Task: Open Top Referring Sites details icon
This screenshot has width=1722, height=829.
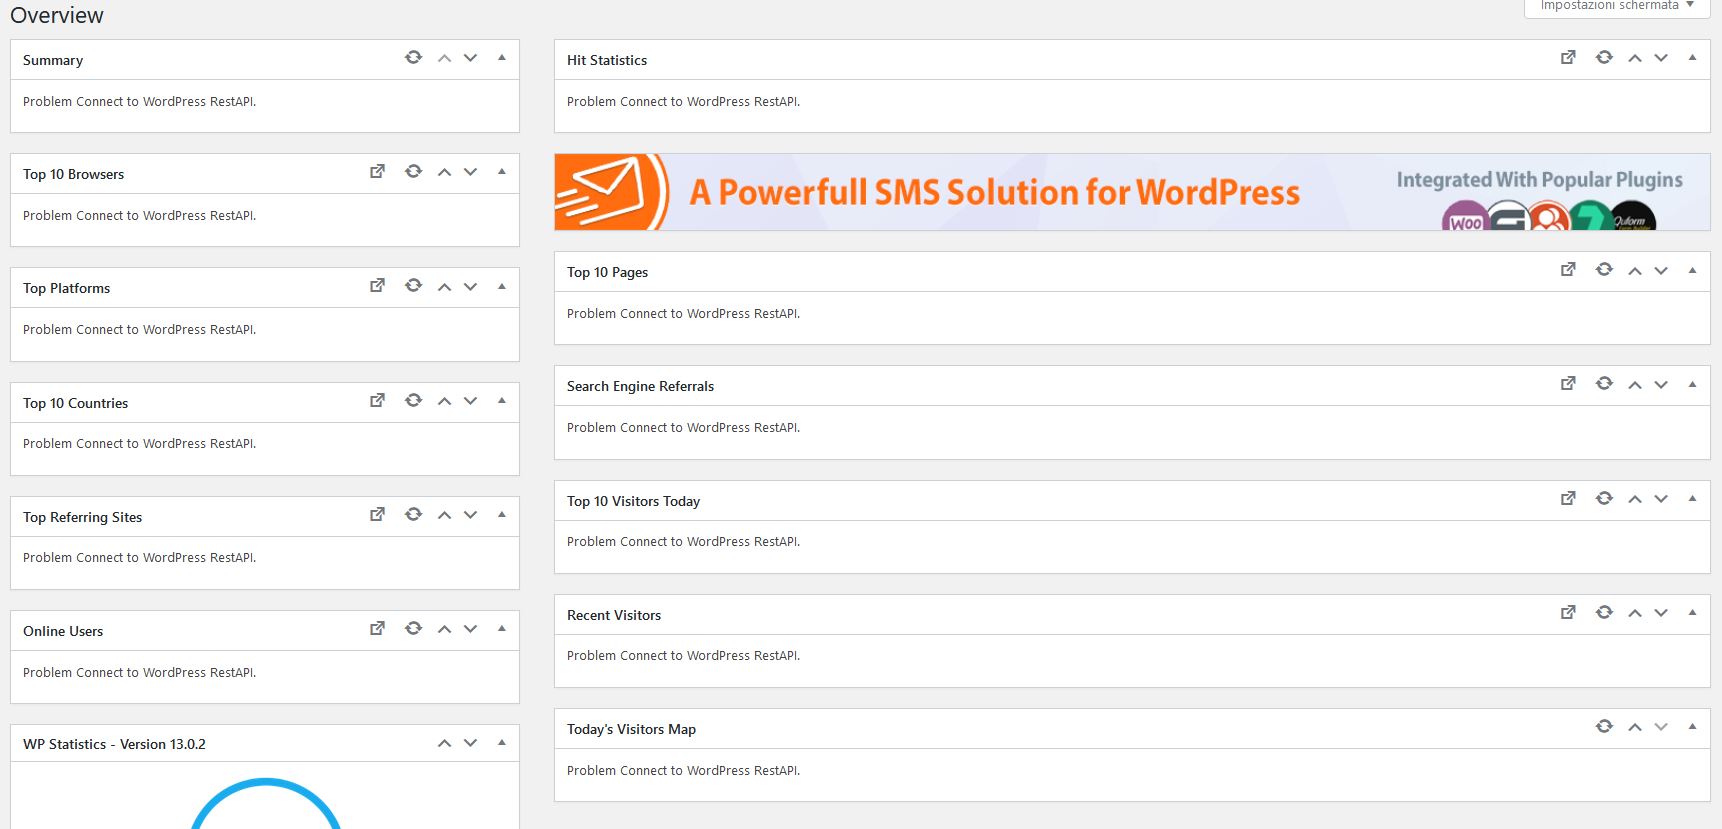Action: (377, 515)
